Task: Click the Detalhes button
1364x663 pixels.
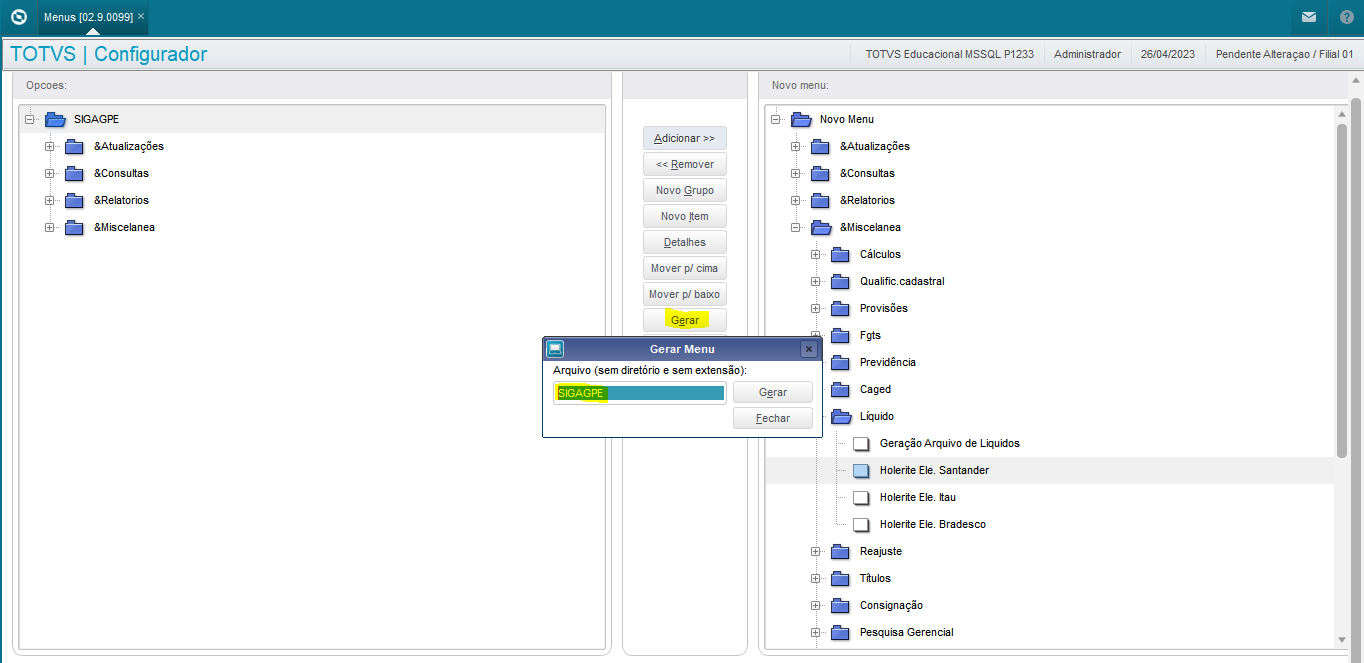Action: click(x=685, y=242)
